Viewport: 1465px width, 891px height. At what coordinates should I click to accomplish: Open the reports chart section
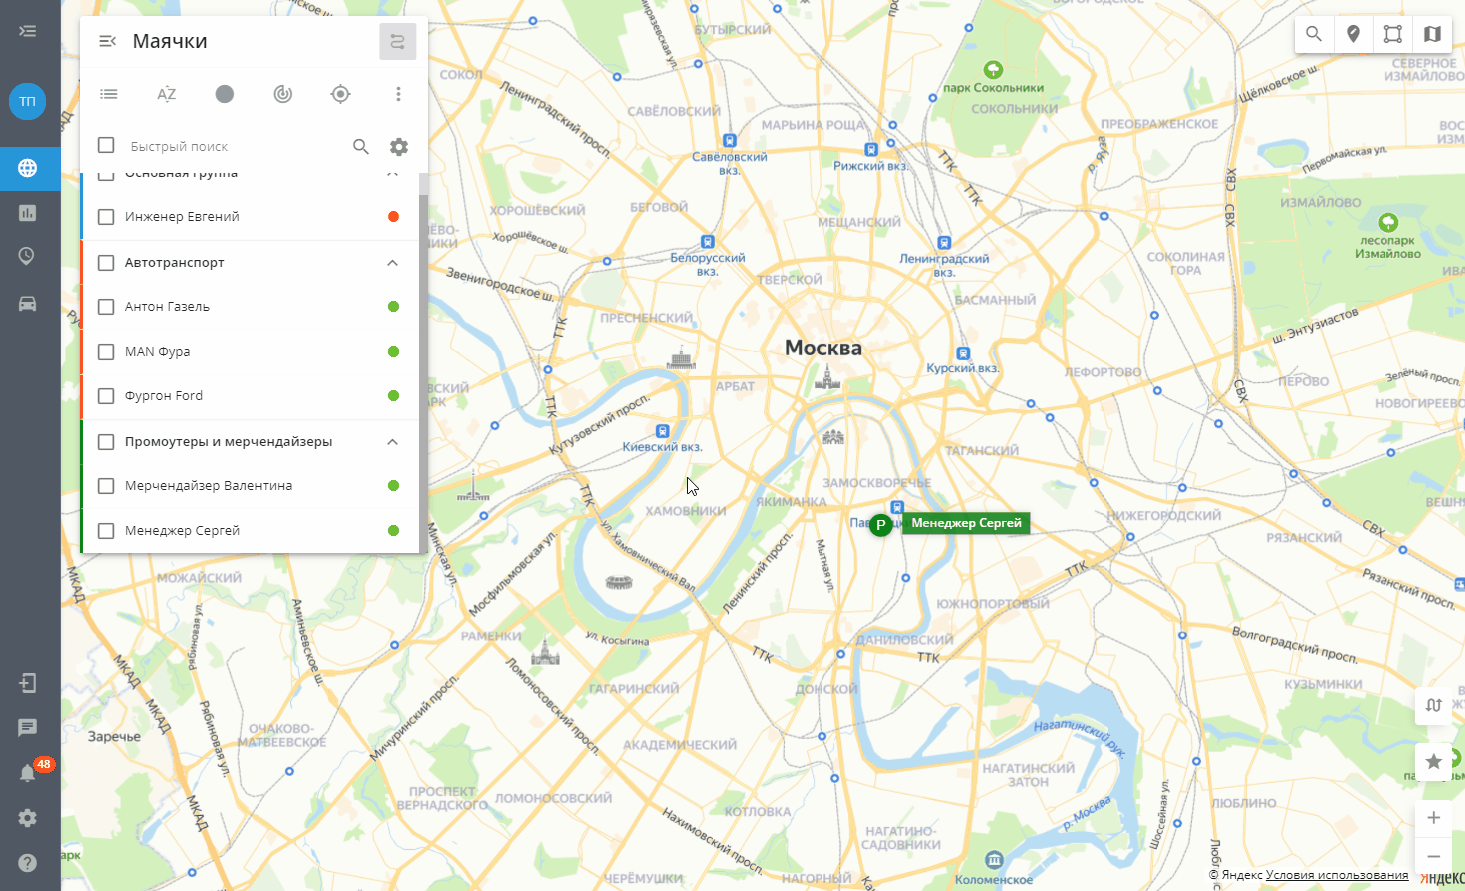[x=27, y=212]
